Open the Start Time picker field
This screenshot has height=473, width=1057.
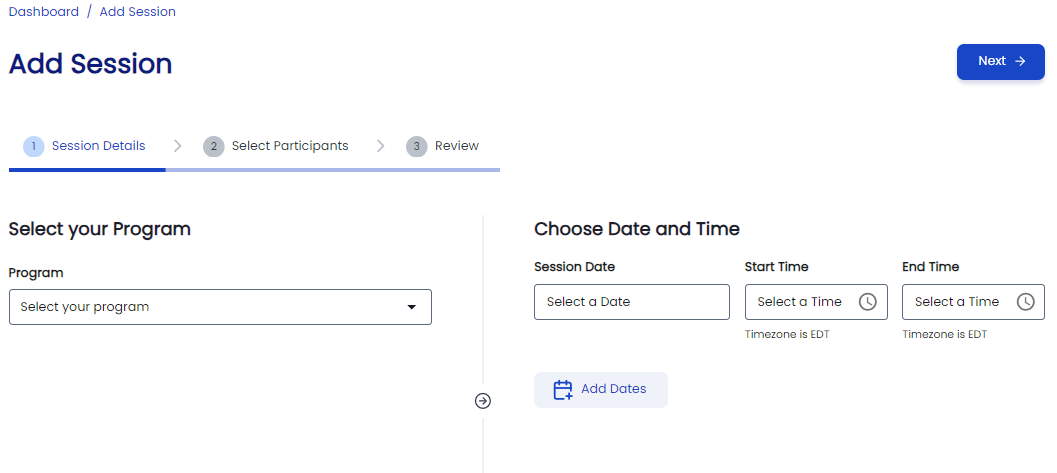point(800,302)
